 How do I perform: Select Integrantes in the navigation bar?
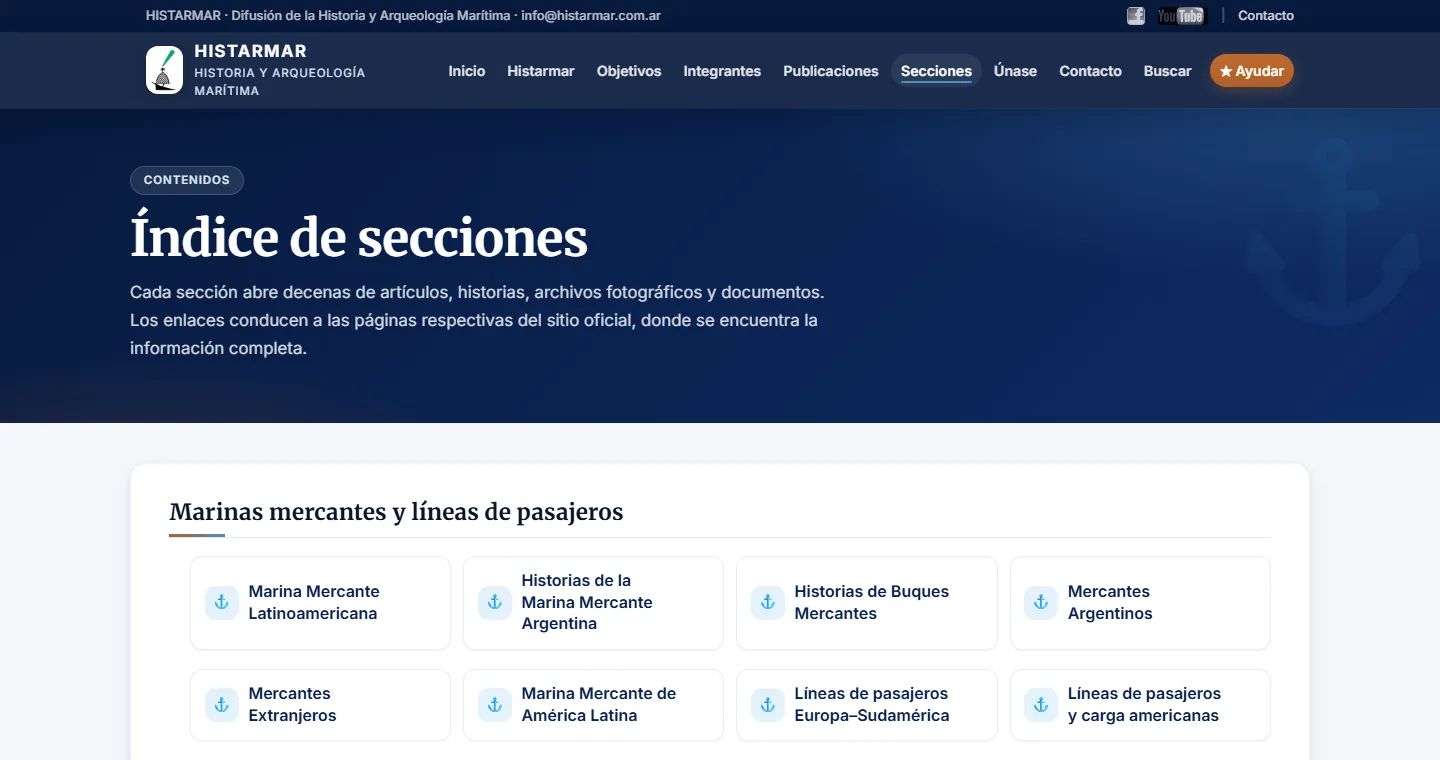[x=722, y=71]
